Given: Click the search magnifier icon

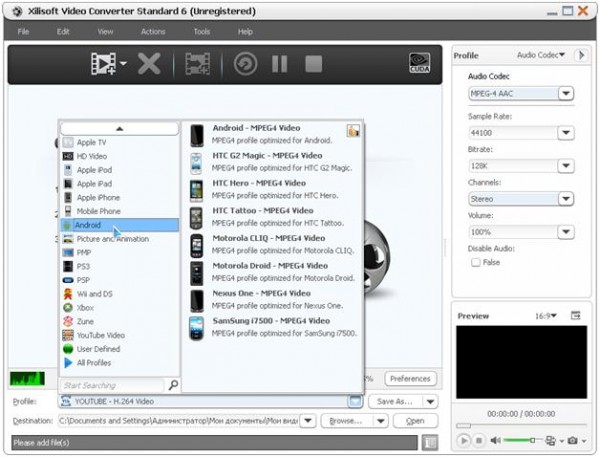Looking at the screenshot, I should coord(173,385).
